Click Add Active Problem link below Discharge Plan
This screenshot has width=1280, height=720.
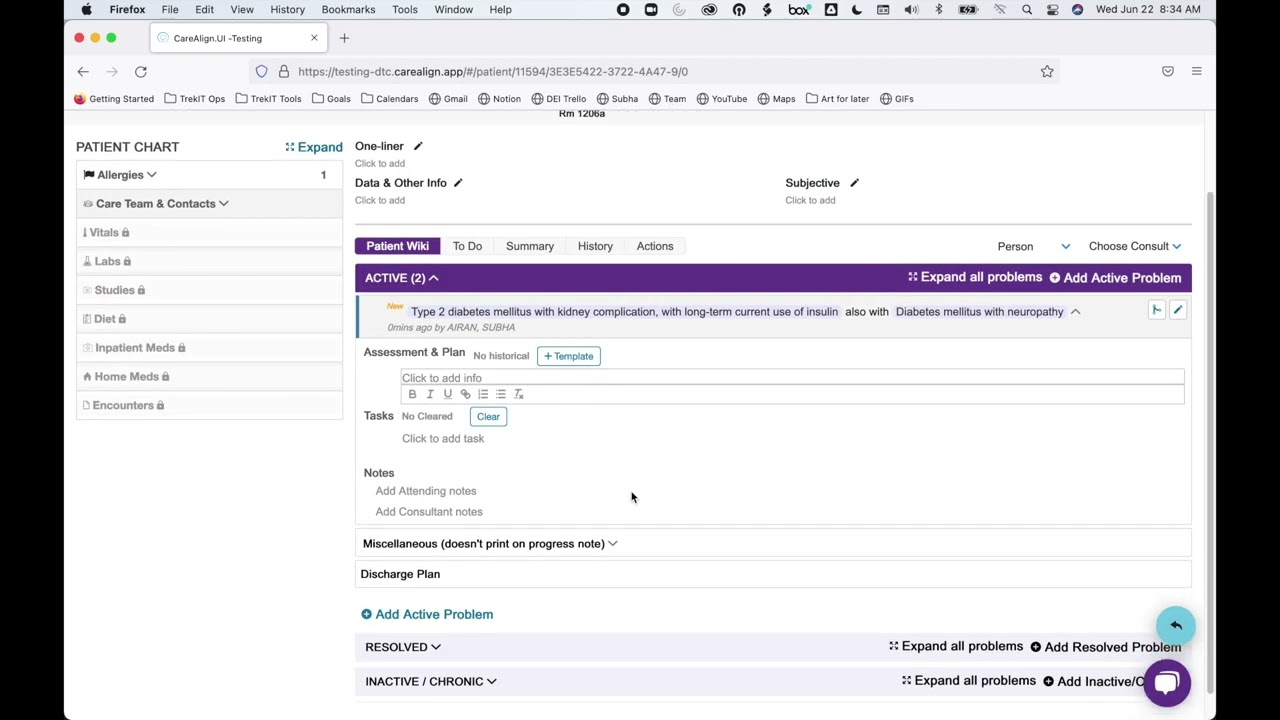[x=427, y=614]
